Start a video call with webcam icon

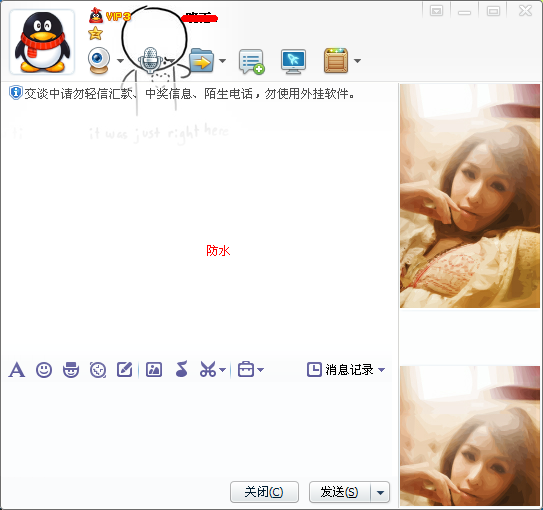99,61
